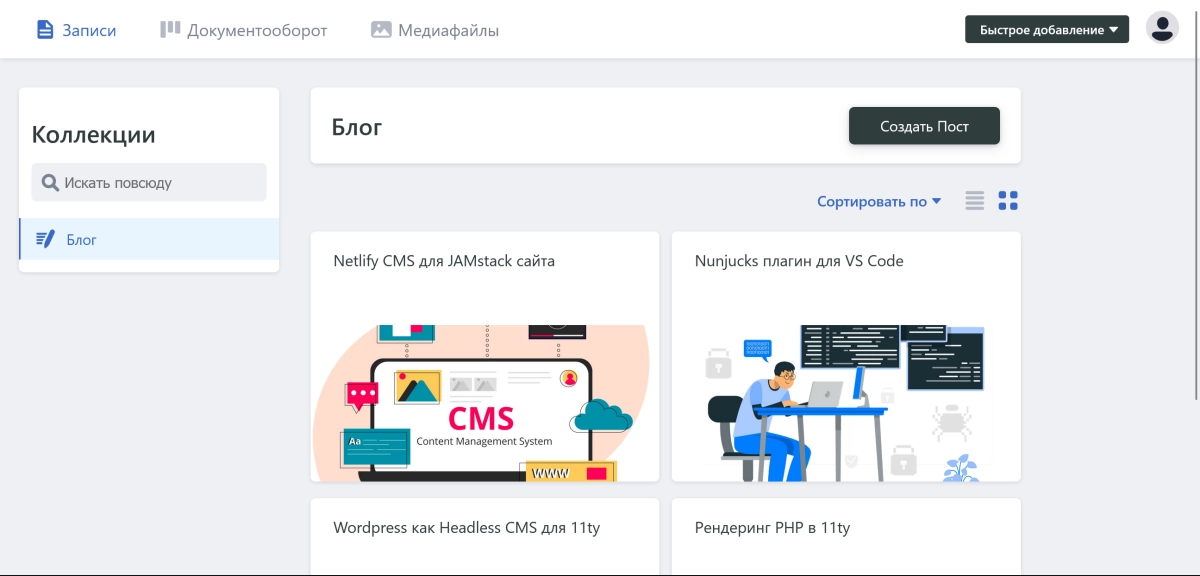
Task: Select the Блог collection in sidebar
Action: [149, 239]
